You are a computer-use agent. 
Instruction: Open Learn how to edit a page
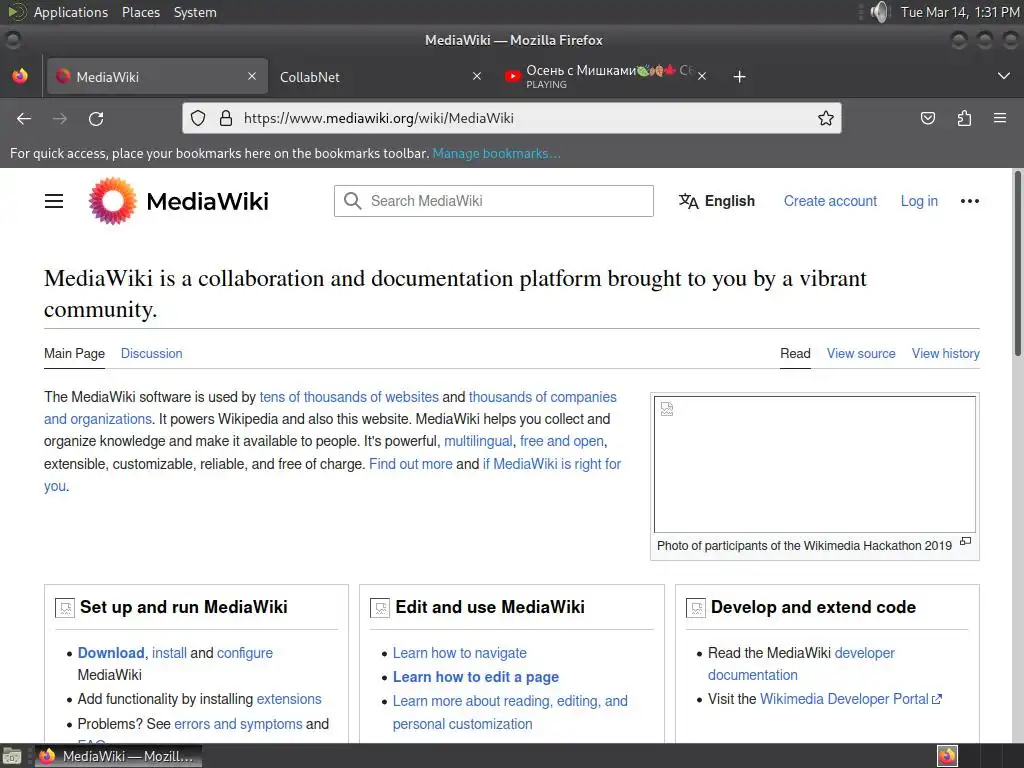(476, 677)
